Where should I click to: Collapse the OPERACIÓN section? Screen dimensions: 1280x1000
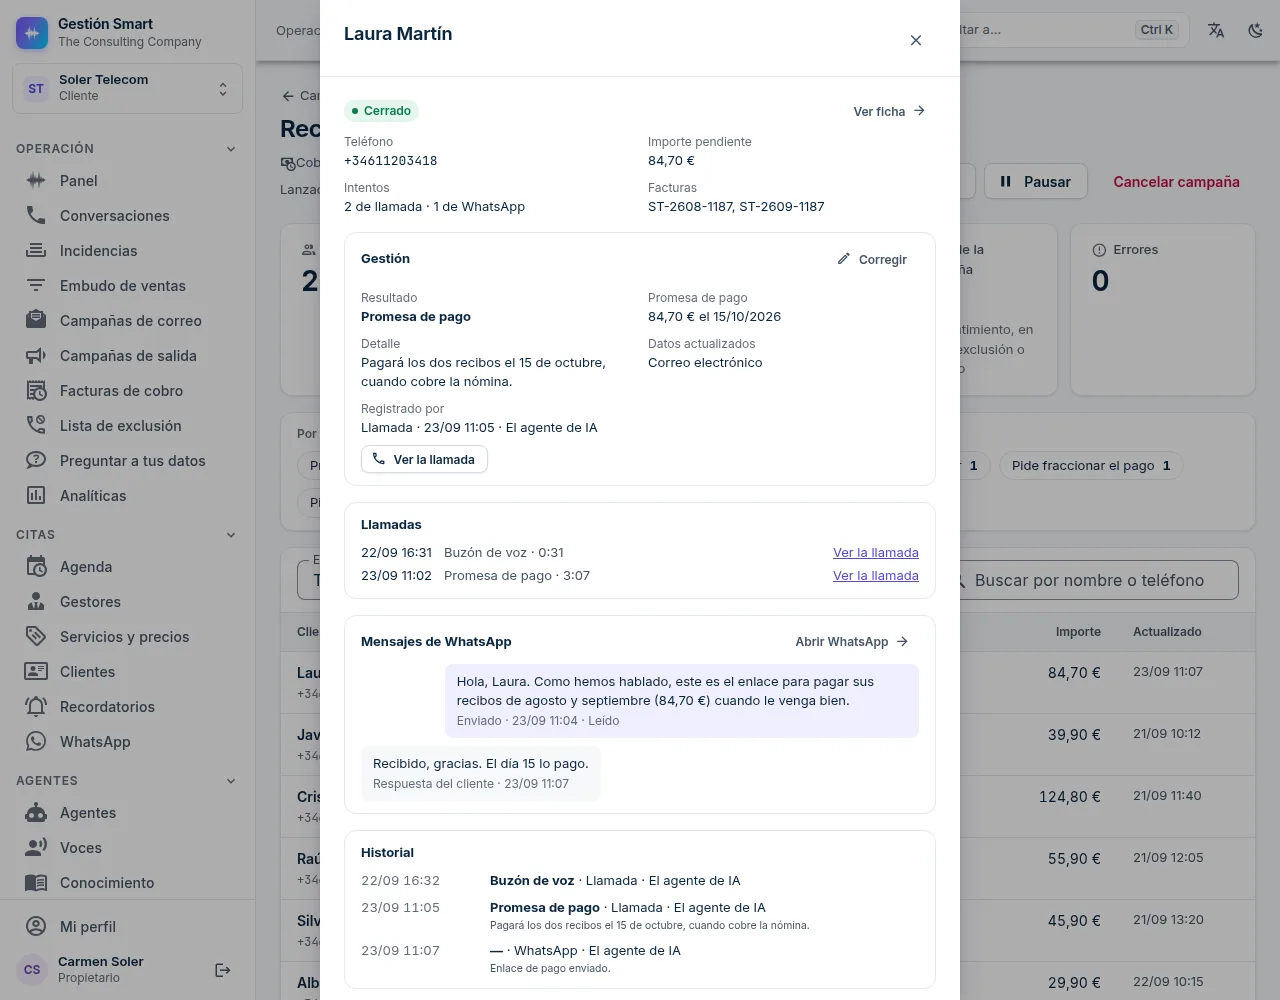pos(231,149)
